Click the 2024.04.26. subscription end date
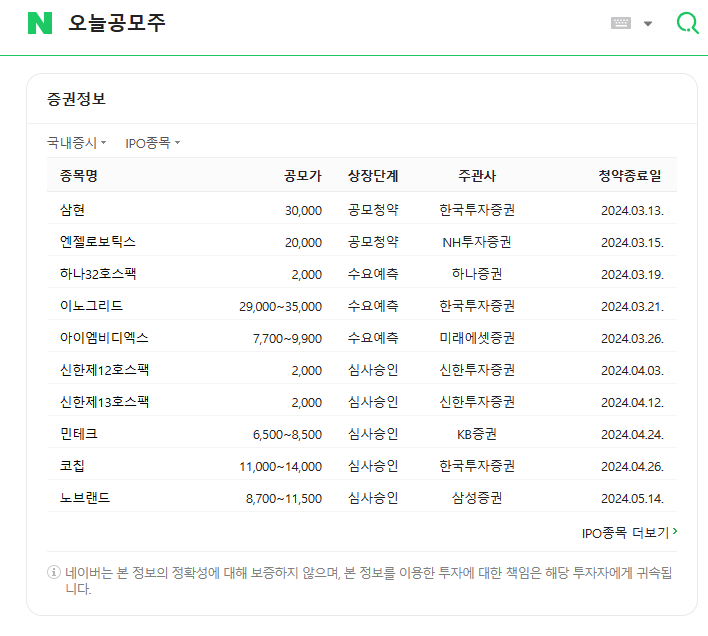The image size is (708, 636). [x=632, y=467]
